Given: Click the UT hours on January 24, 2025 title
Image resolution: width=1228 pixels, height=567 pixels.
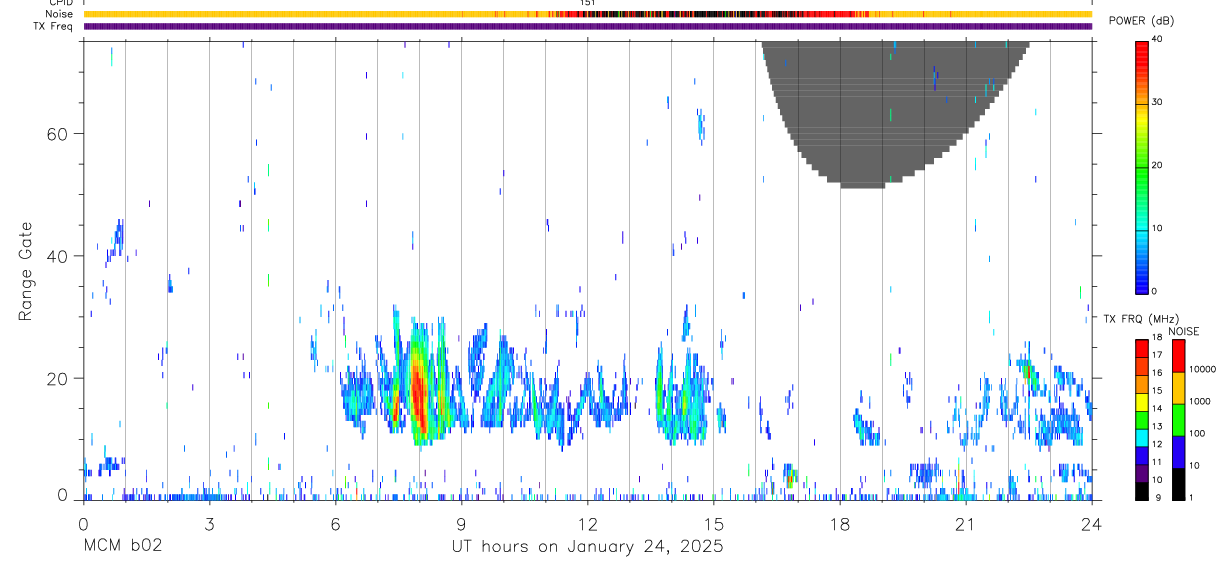Looking at the screenshot, I should 588,547.
